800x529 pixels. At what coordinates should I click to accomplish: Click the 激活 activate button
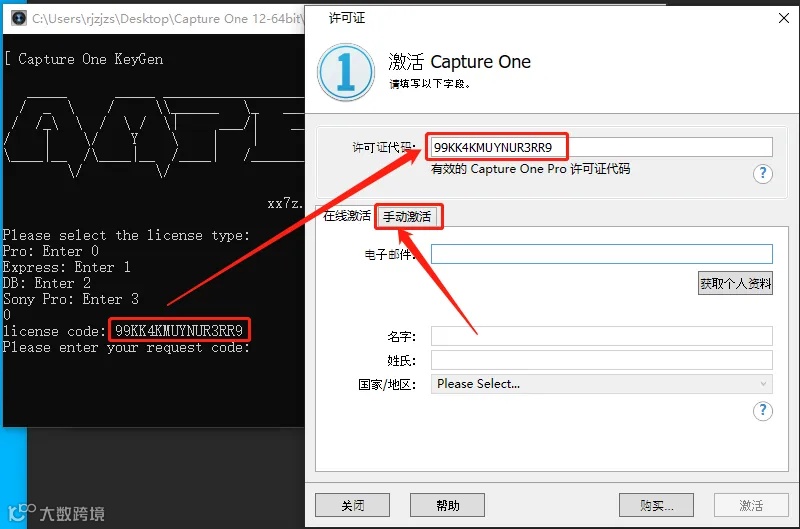[751, 505]
